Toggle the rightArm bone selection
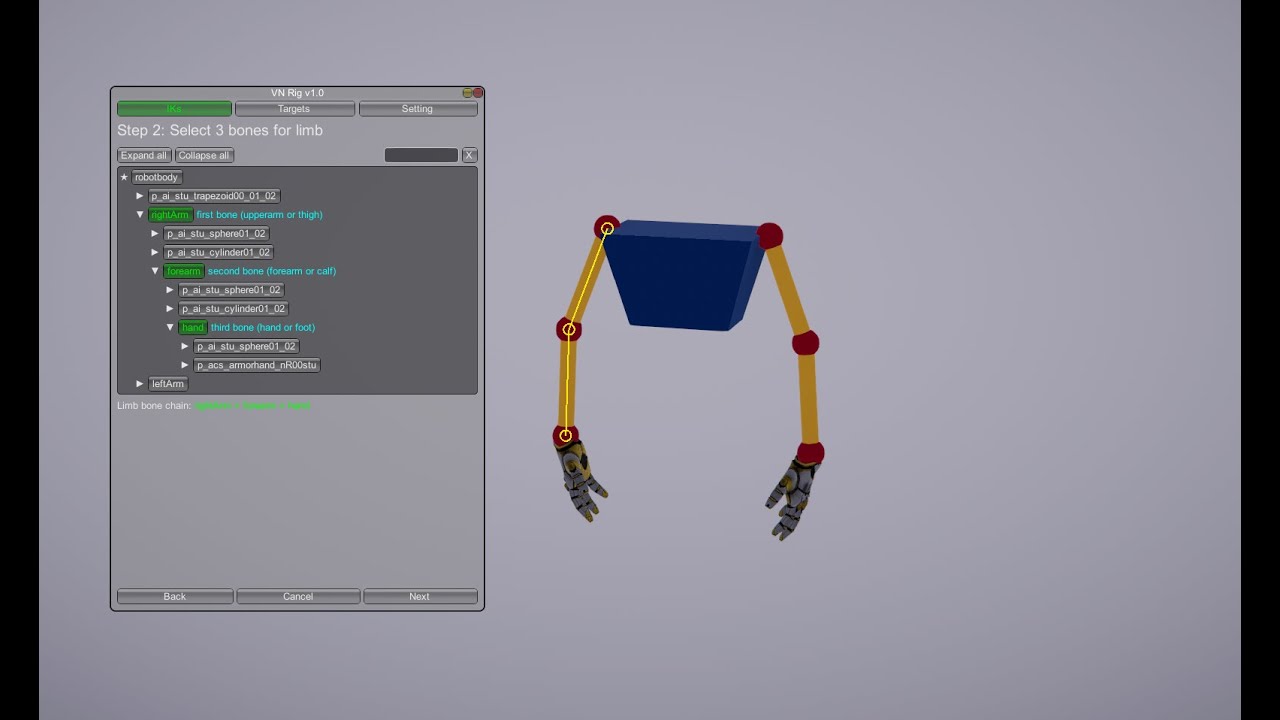This screenshot has height=720, width=1280. 170,215
